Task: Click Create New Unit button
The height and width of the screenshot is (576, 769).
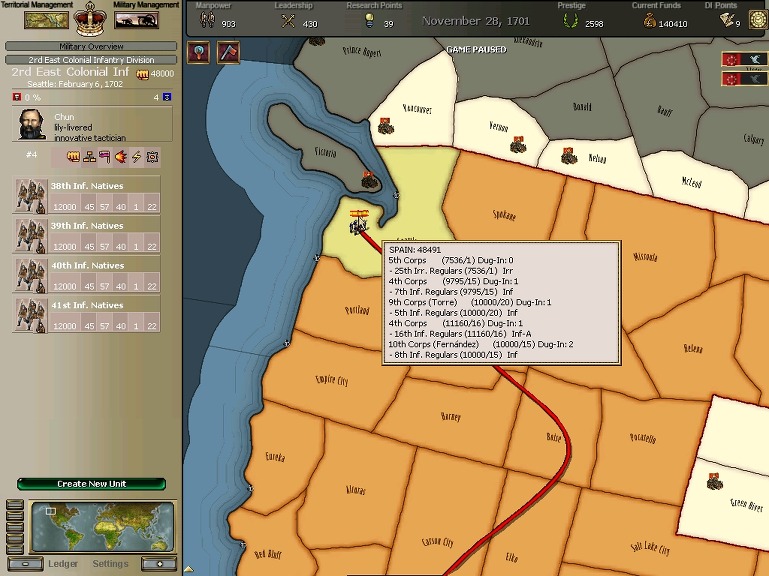Action: [91, 484]
